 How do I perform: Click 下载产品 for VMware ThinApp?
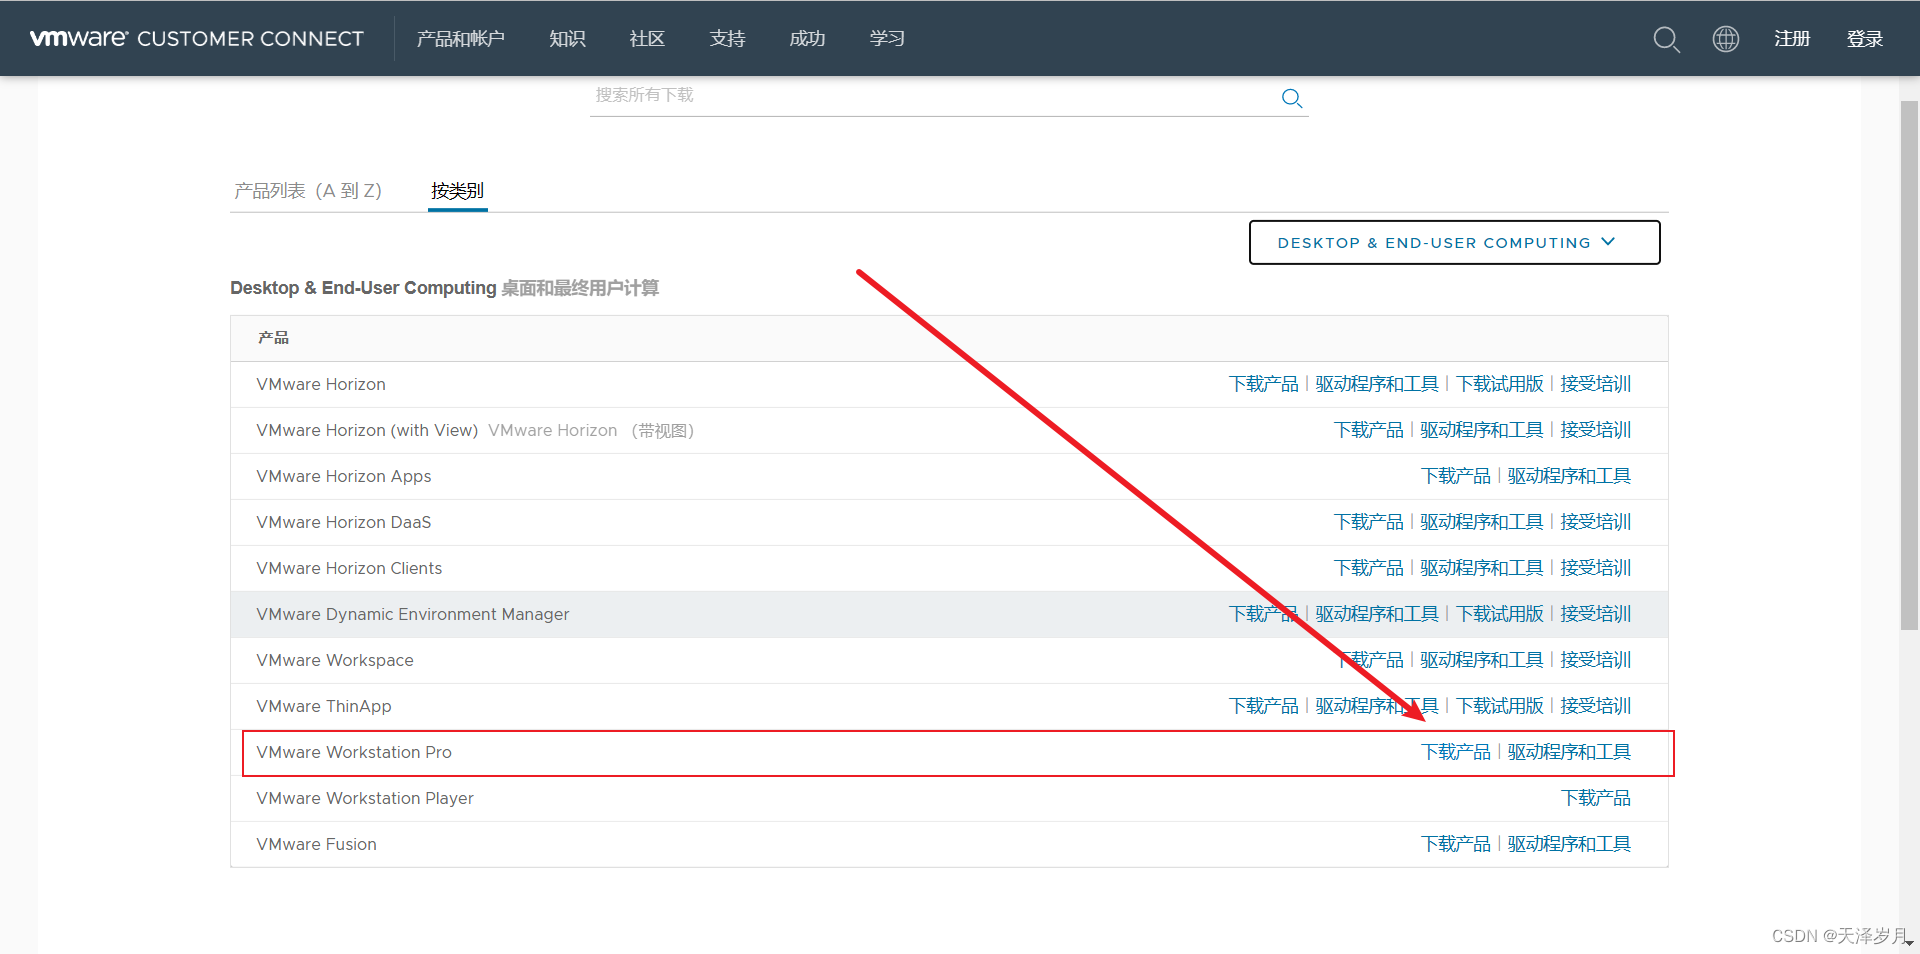pos(1264,706)
